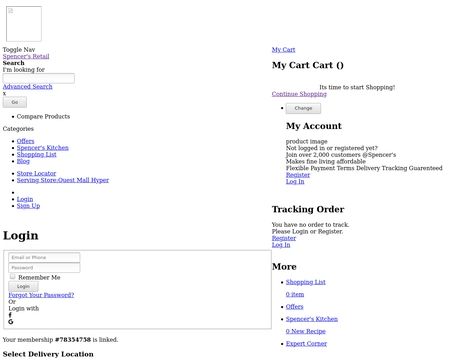Open Shopping List in Categories list
The image size is (450, 360).
(37, 154)
